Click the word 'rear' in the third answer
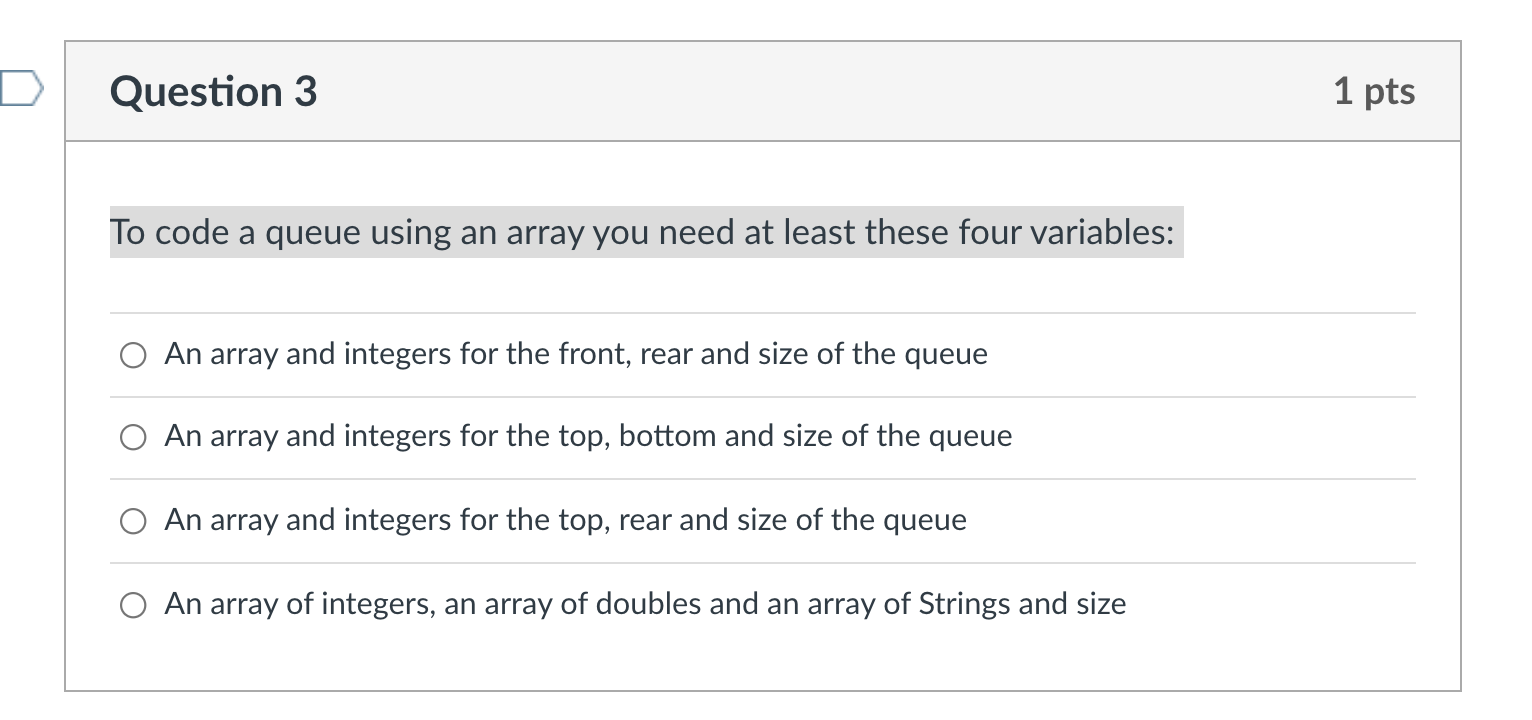 [x=644, y=520]
